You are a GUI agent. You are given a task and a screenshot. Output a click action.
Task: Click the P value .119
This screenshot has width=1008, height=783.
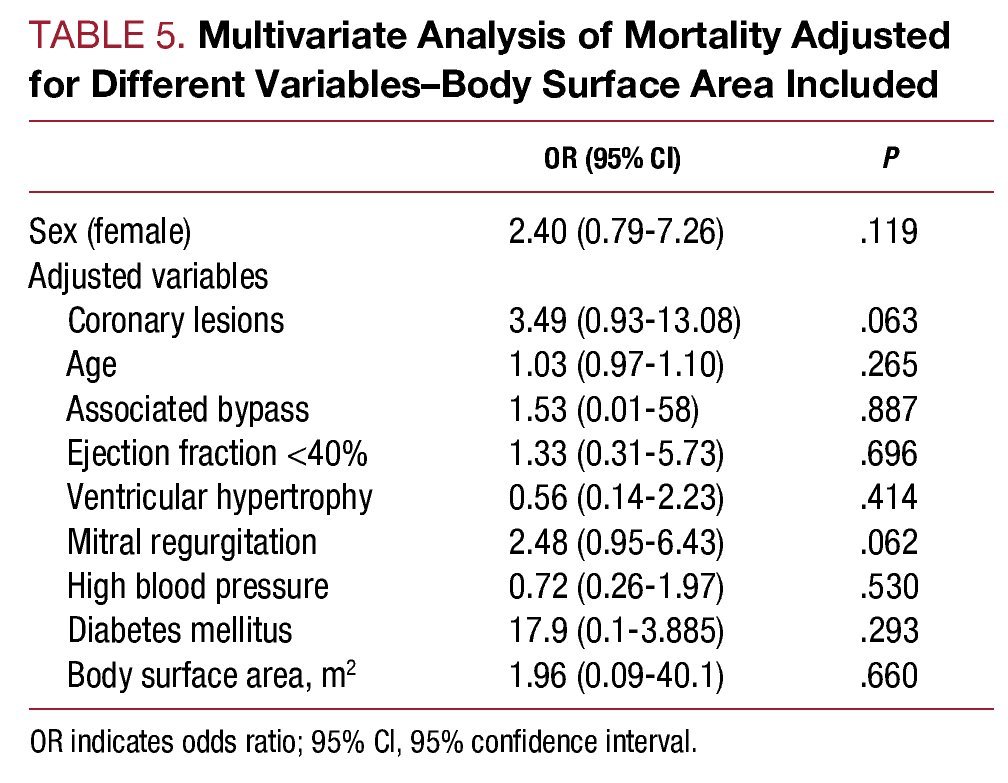click(888, 233)
